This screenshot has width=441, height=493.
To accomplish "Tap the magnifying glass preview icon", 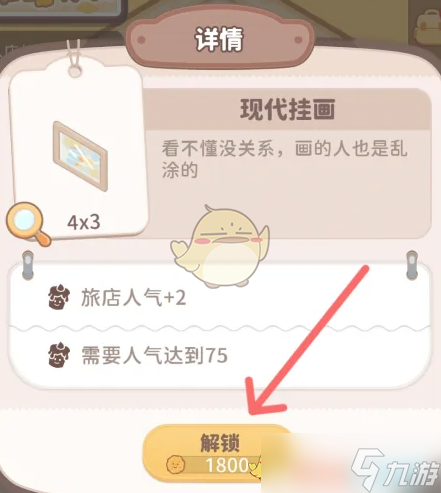I will 28,224.
